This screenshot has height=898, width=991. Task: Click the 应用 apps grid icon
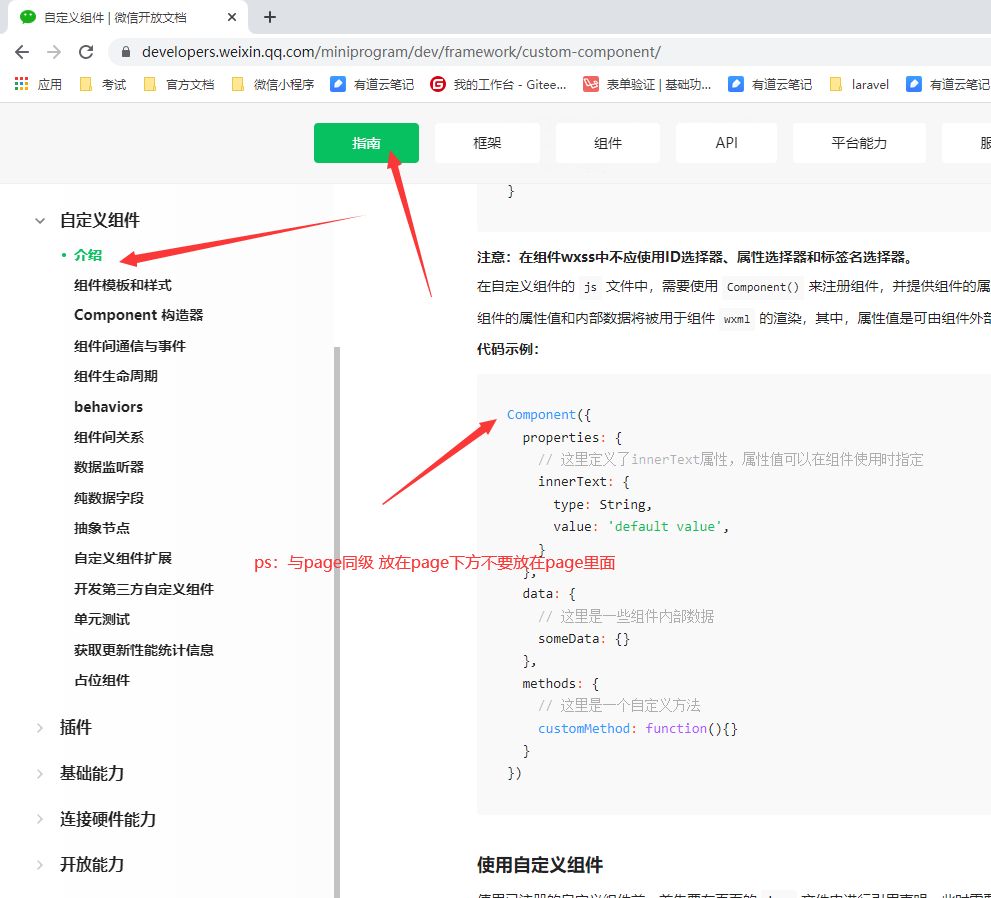19,84
